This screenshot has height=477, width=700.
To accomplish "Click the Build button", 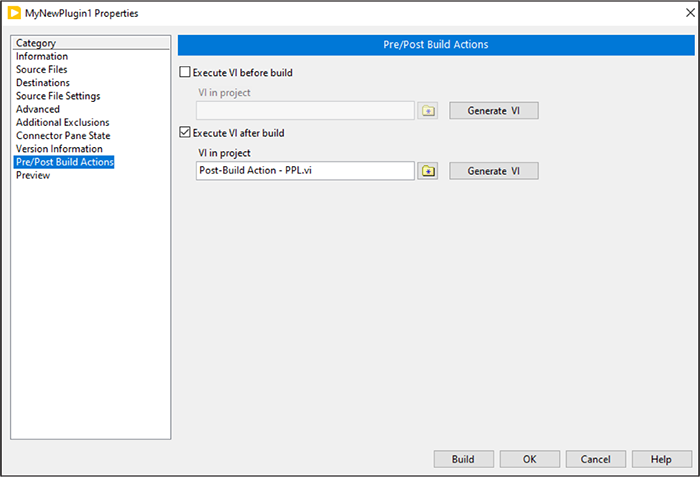I will coord(463,459).
